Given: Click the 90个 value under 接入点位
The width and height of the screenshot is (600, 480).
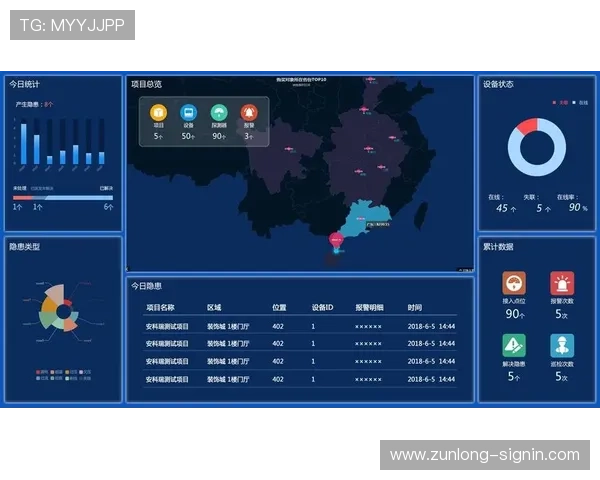Looking at the screenshot, I should [x=515, y=314].
